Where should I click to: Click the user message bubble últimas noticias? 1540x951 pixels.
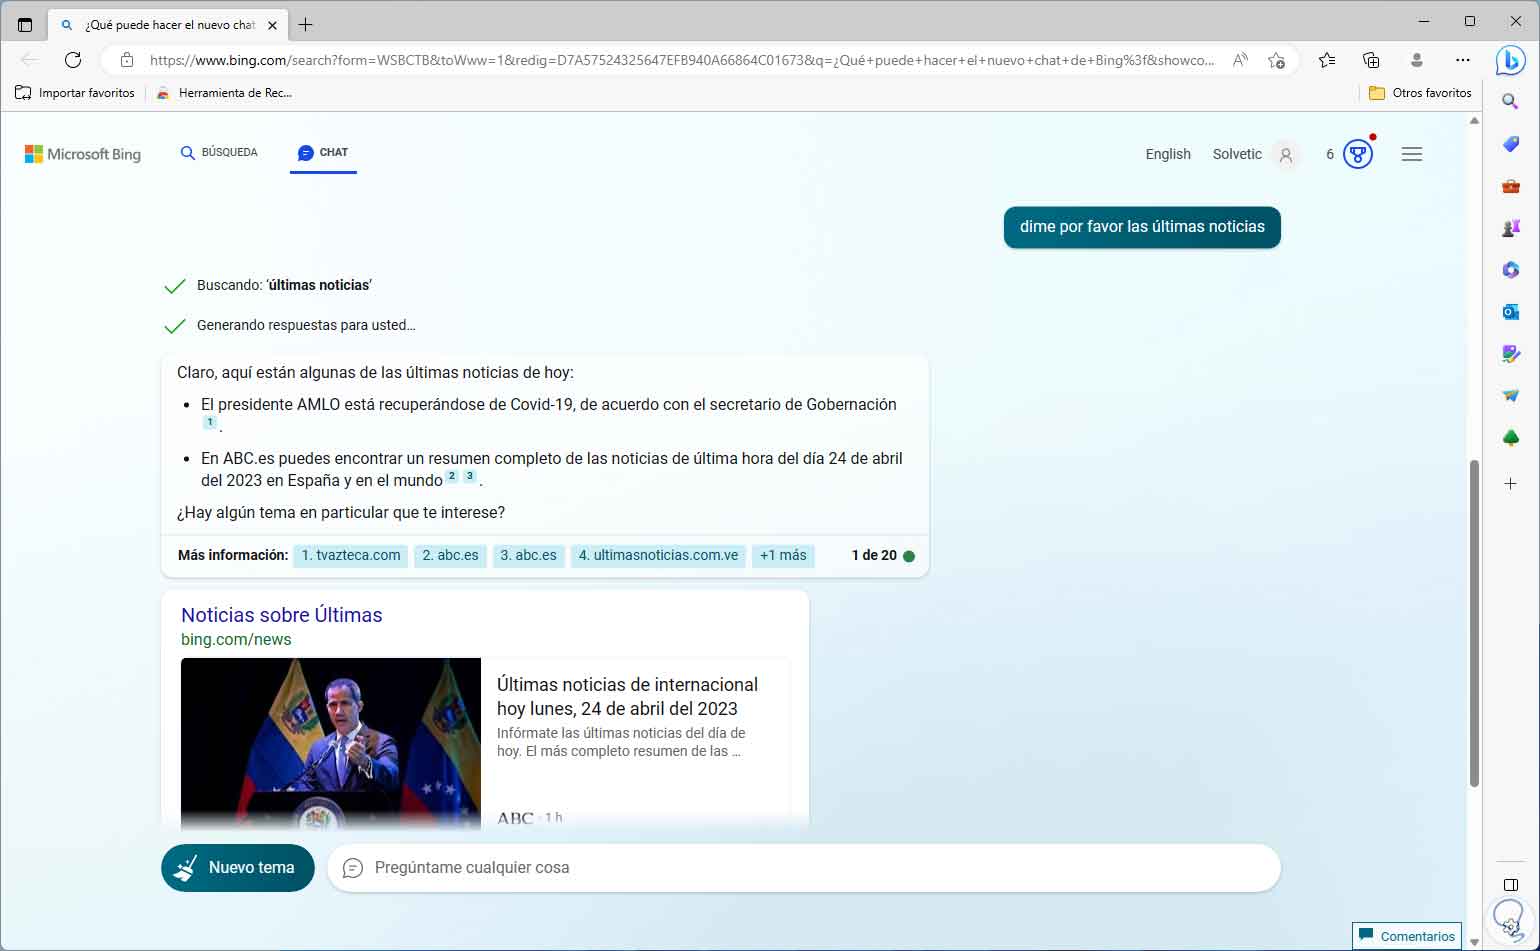pos(1142,227)
